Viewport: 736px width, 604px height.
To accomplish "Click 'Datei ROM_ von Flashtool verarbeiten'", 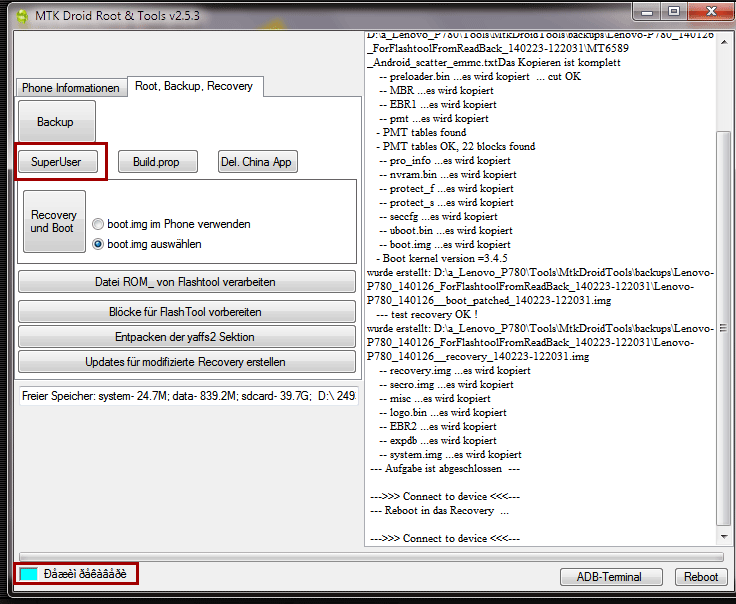I will [186, 282].
